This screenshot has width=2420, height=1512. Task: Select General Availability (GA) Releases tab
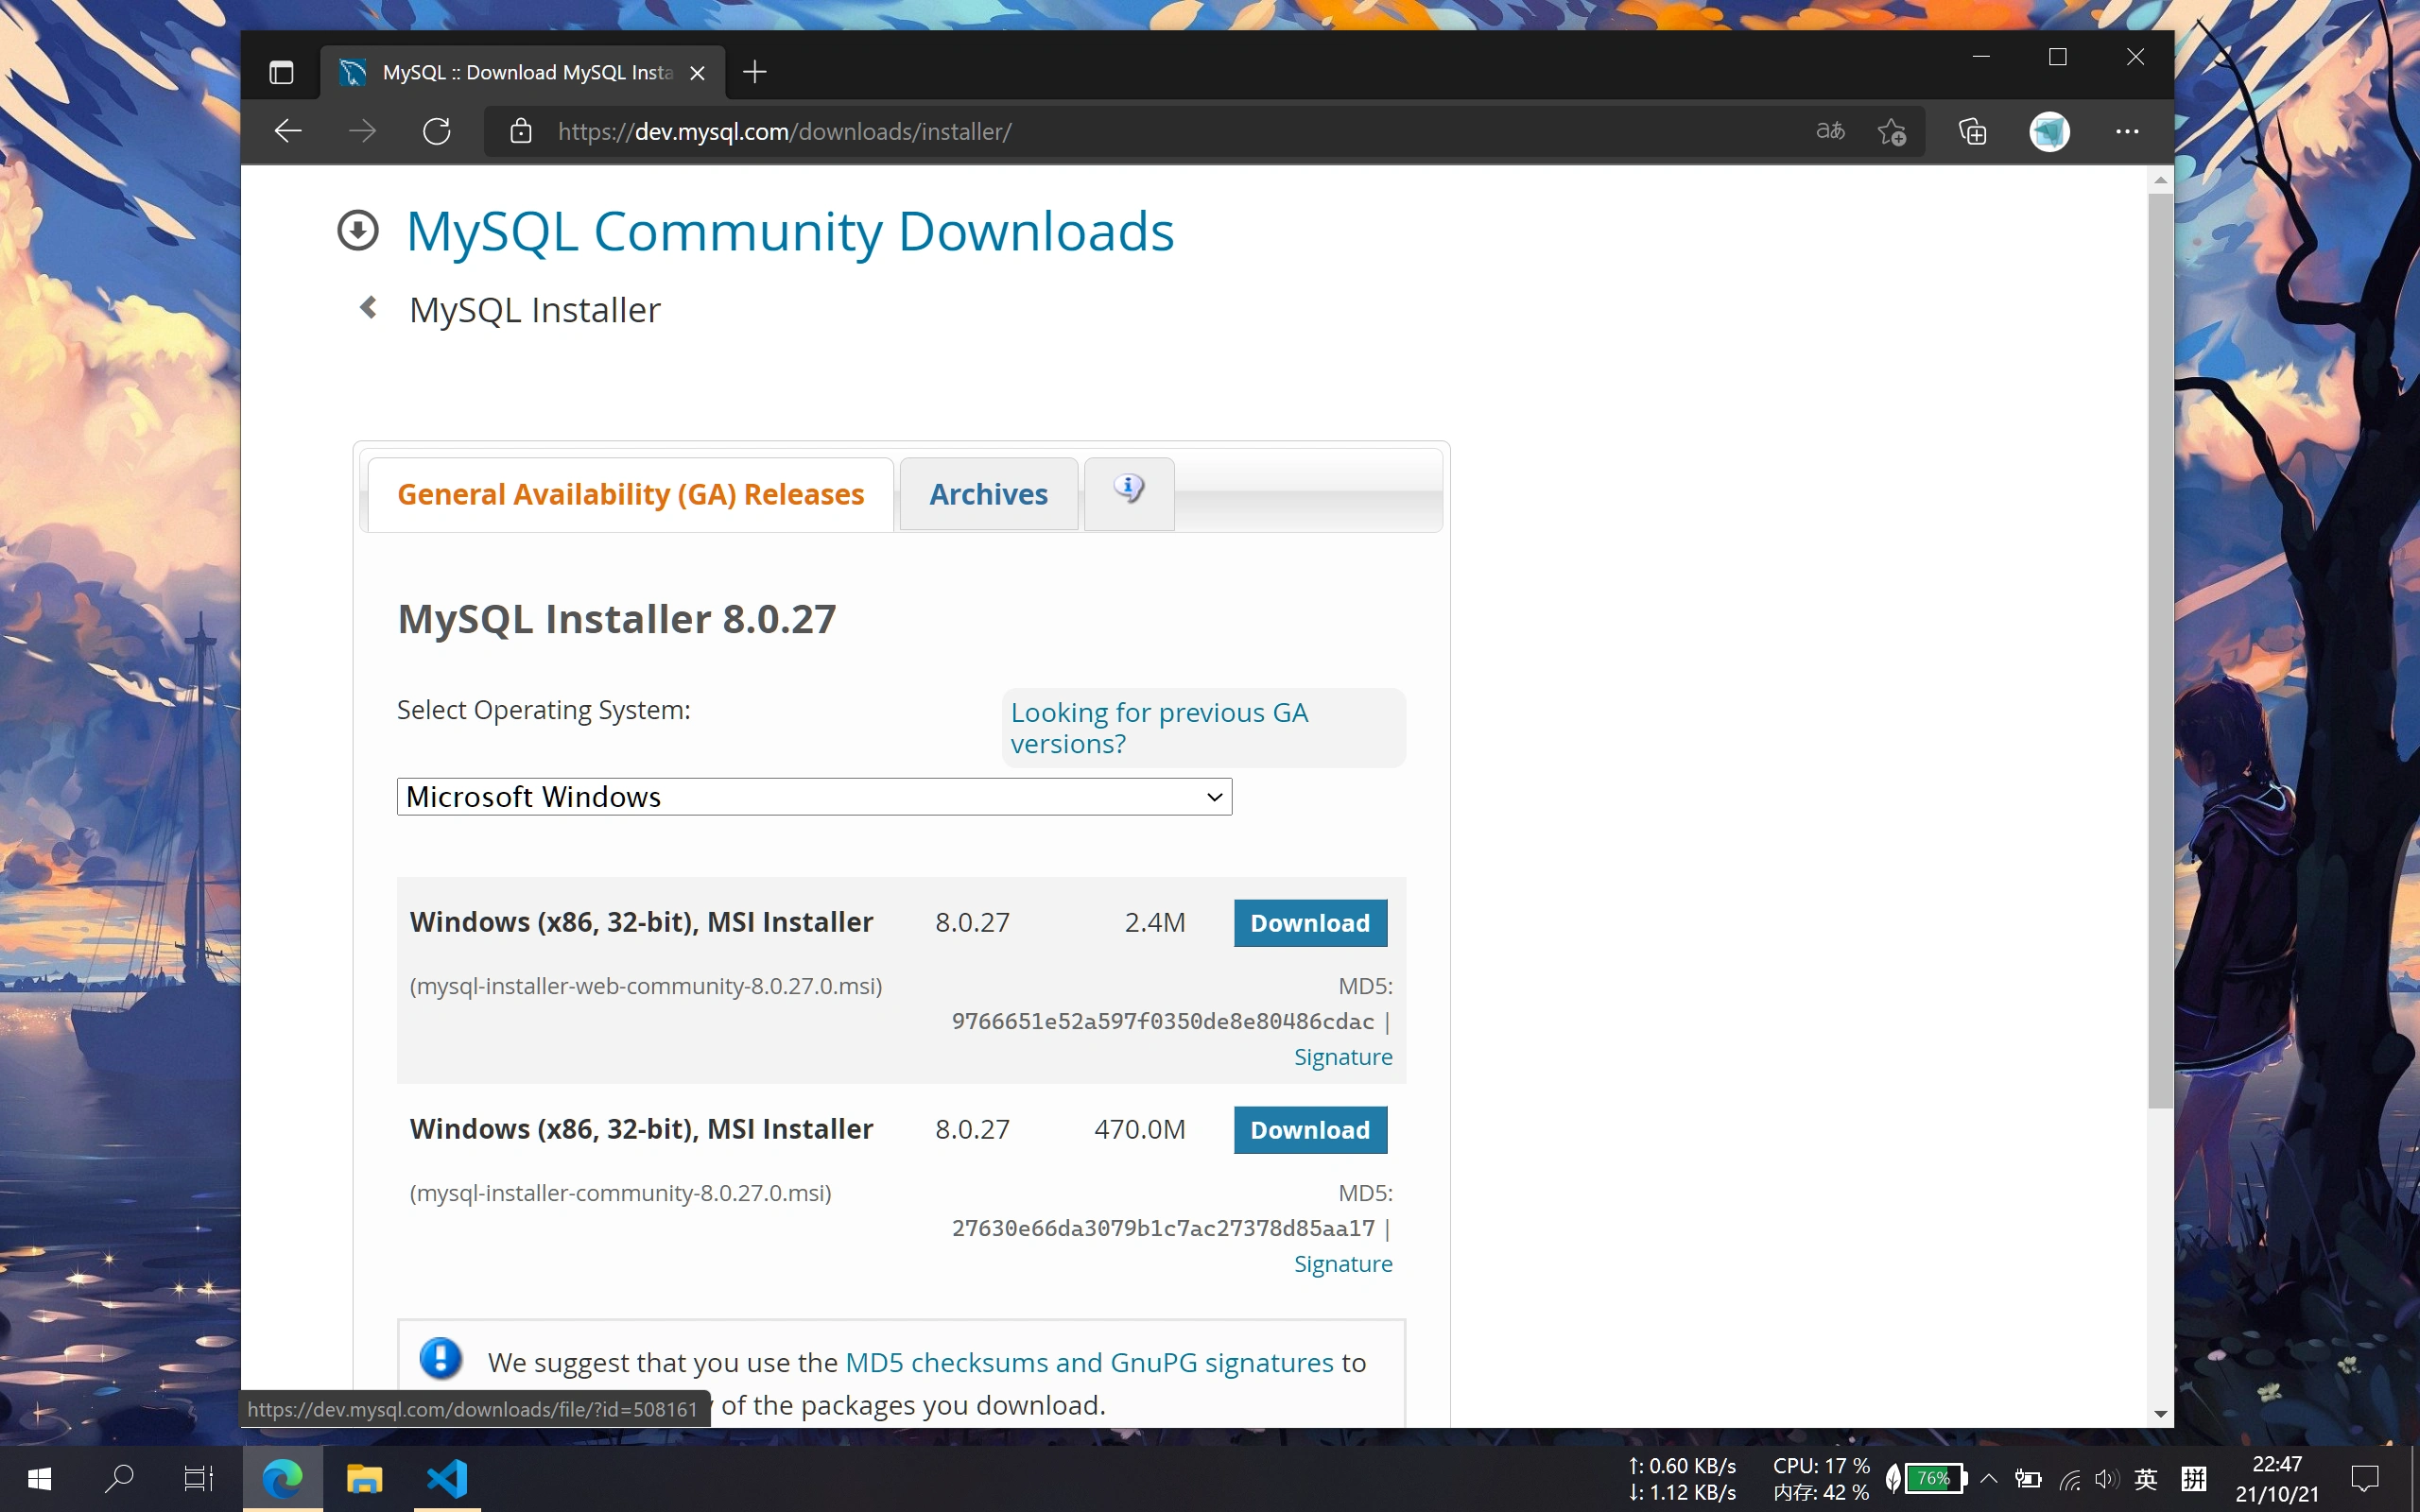point(631,494)
